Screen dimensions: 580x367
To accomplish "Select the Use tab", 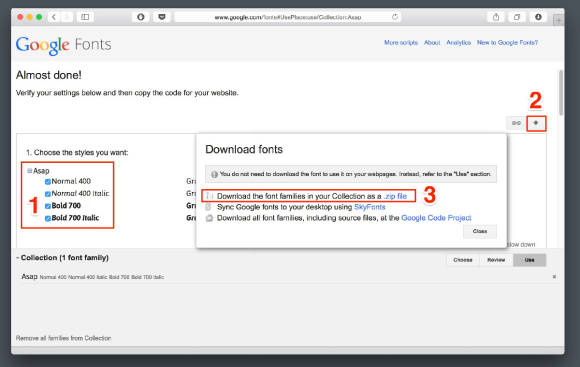I will 529,260.
